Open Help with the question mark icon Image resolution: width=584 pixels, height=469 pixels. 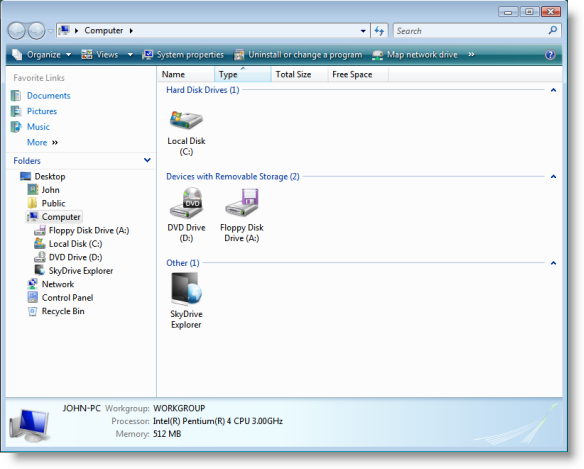(x=550, y=55)
